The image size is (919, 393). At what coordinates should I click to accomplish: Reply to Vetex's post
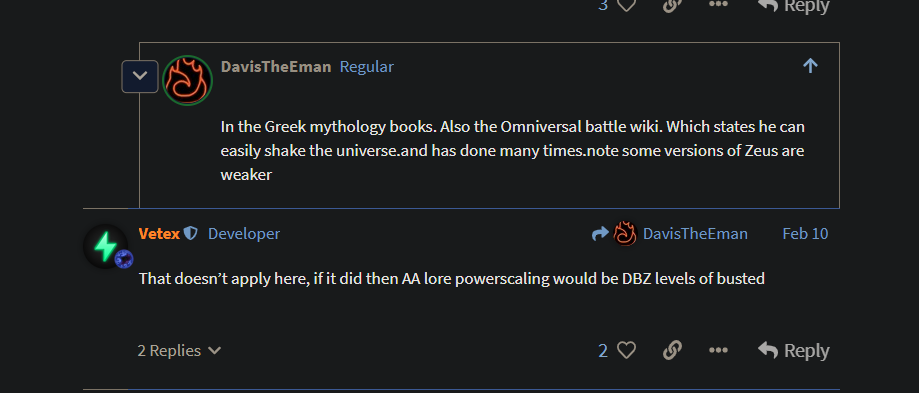794,350
